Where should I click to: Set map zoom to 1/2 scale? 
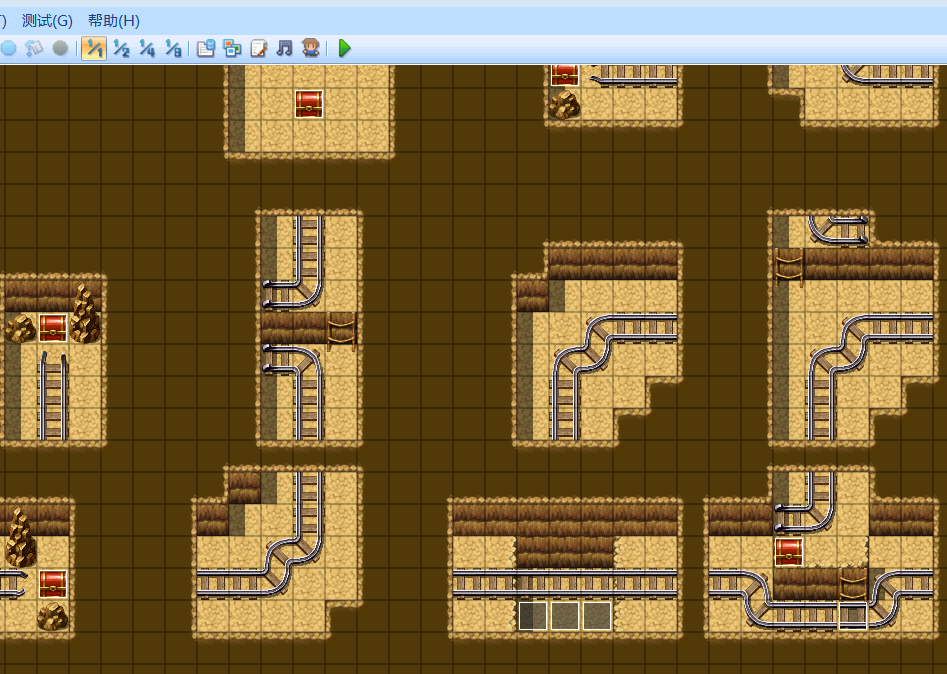click(121, 48)
